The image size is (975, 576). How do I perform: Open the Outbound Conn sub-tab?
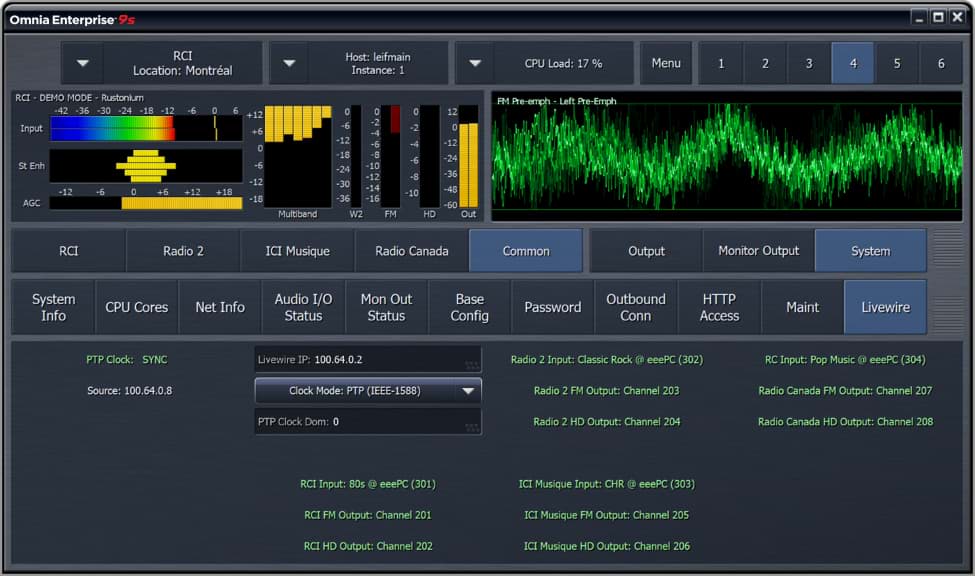point(635,307)
